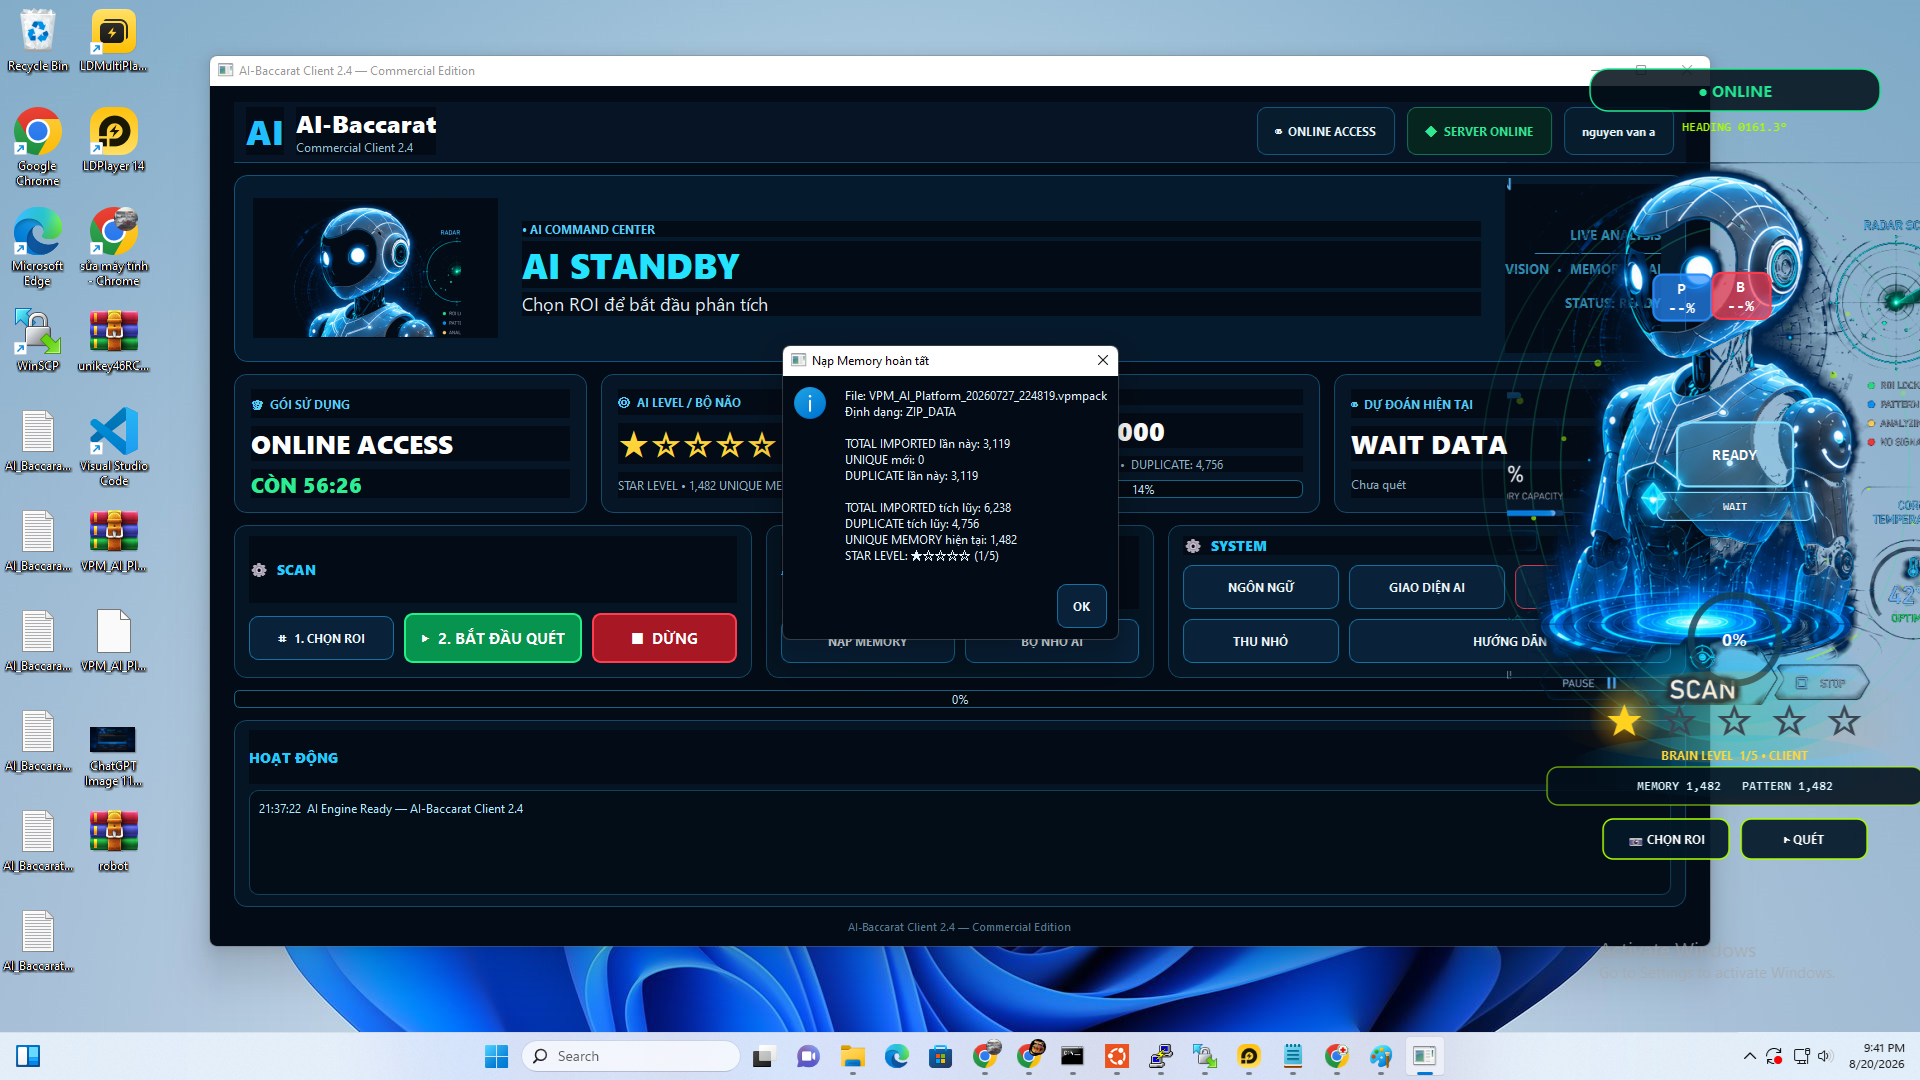Confirm the Nạp Memory dialog with OK
The image size is (1920, 1080).
[x=1081, y=606]
